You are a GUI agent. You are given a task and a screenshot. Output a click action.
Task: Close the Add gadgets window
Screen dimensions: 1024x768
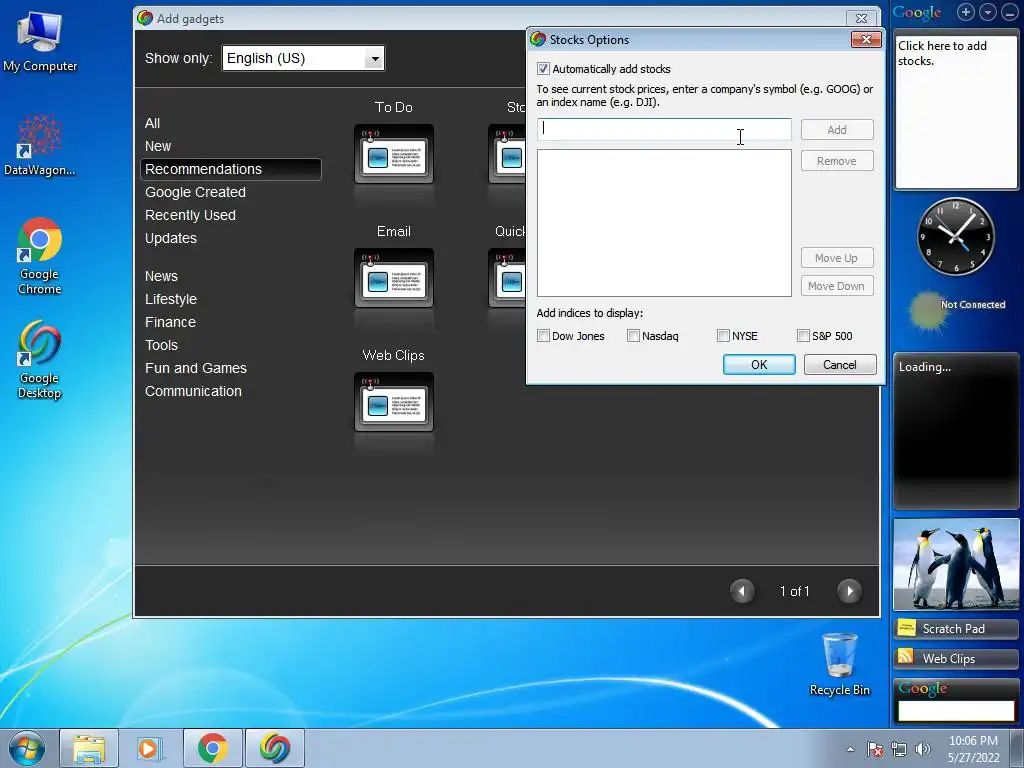point(861,18)
